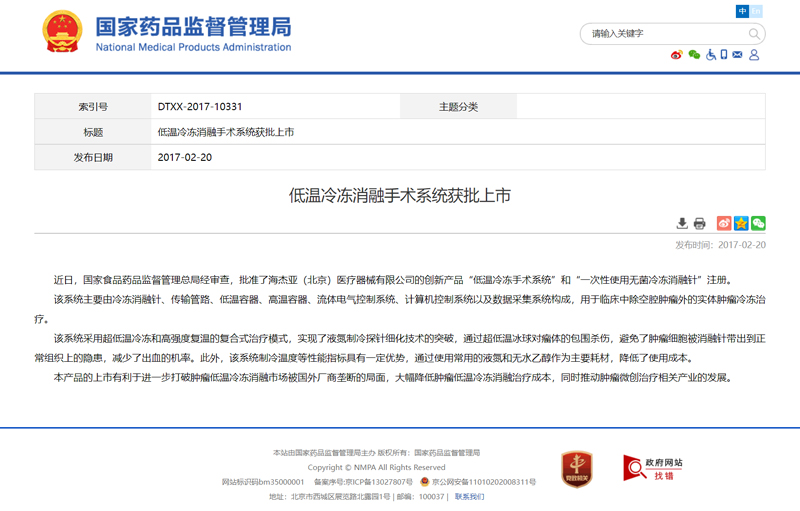Switch language to En
Image resolution: width=800 pixels, height=511 pixels.
(756, 11)
